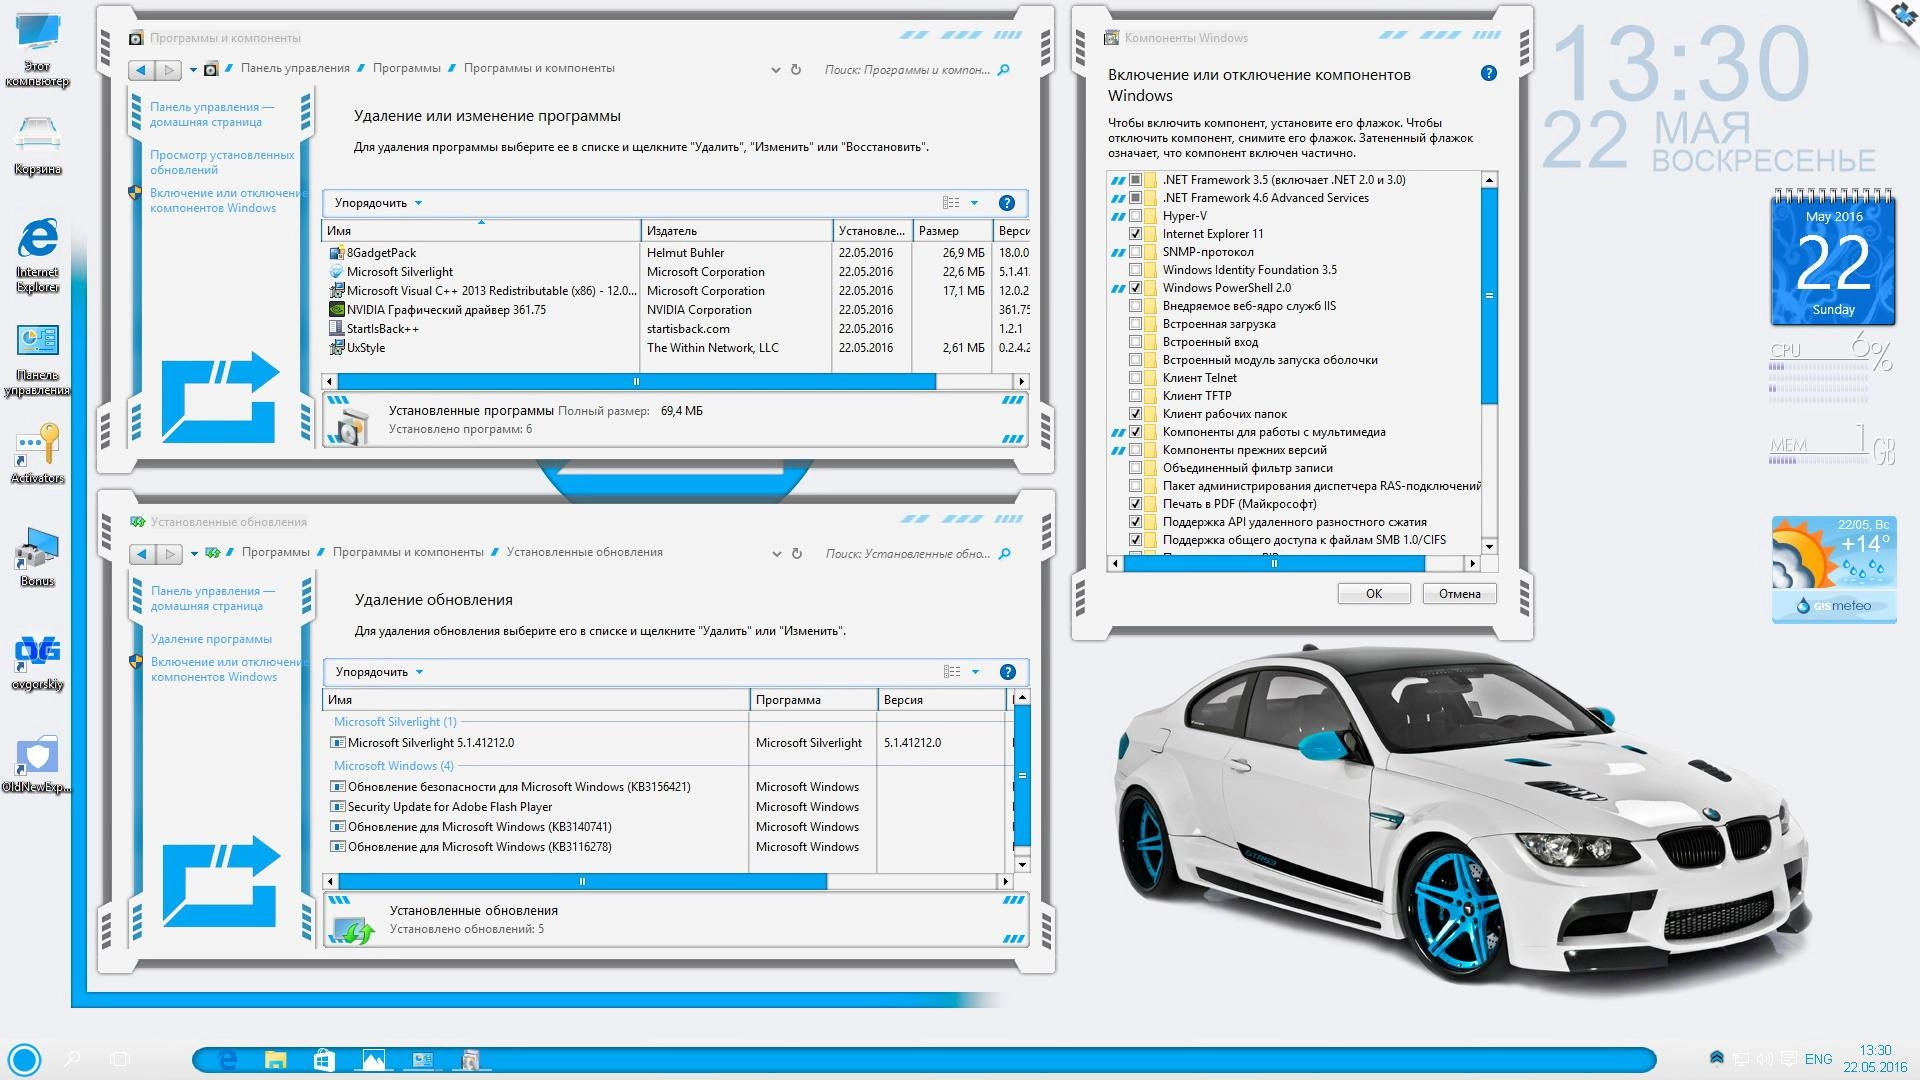Open the Recycle Bin (Корзина)

coord(37,135)
